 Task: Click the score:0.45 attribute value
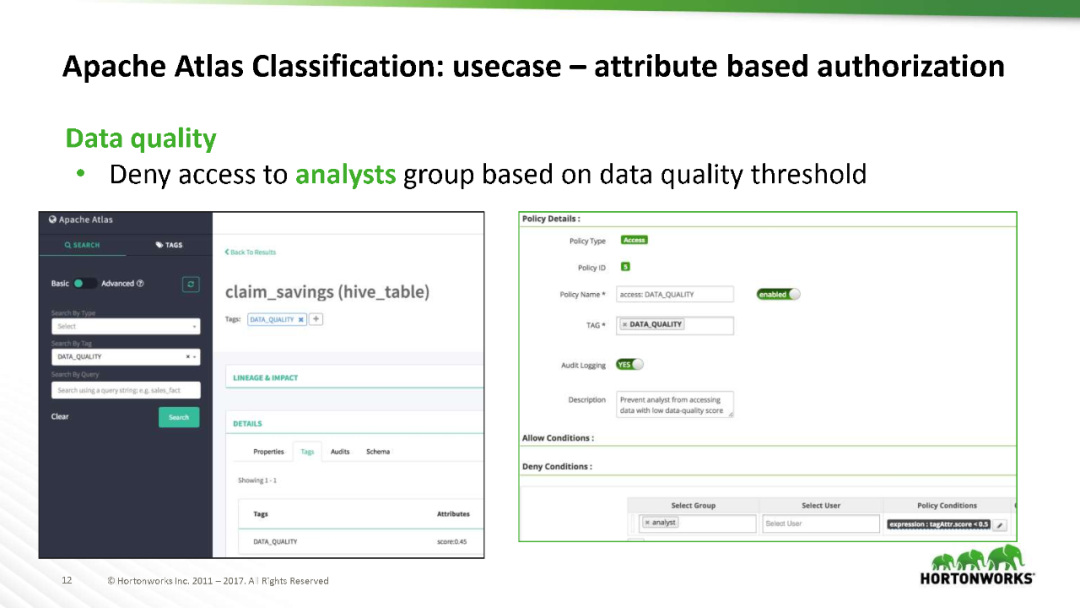452,542
